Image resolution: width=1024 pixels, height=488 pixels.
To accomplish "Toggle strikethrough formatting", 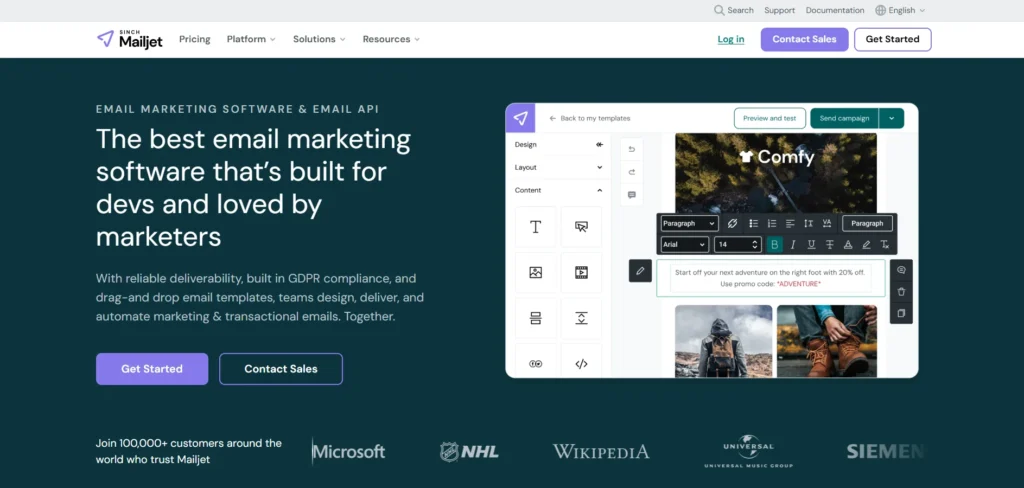I will (829, 244).
